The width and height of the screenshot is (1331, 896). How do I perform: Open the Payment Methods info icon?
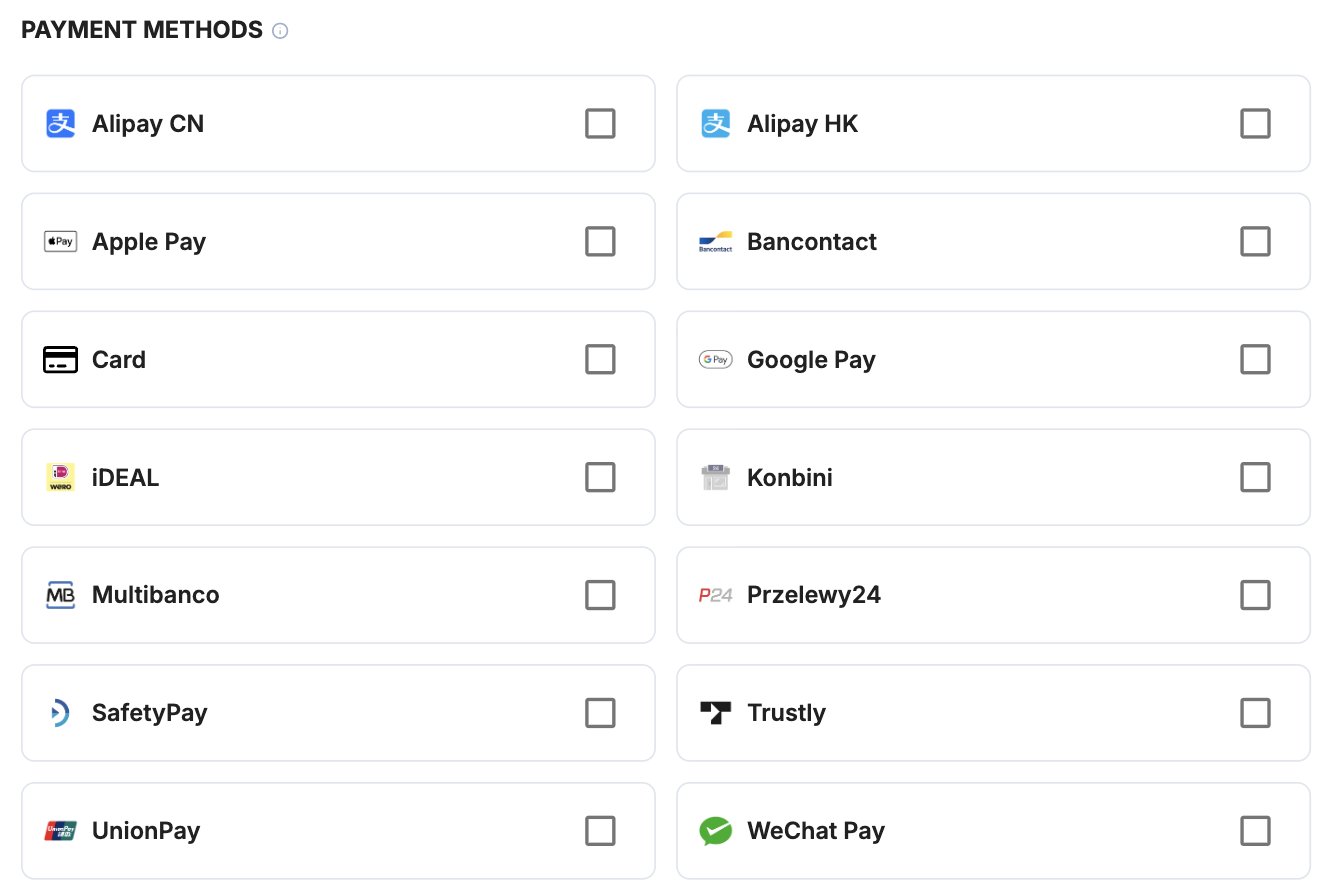(x=281, y=31)
